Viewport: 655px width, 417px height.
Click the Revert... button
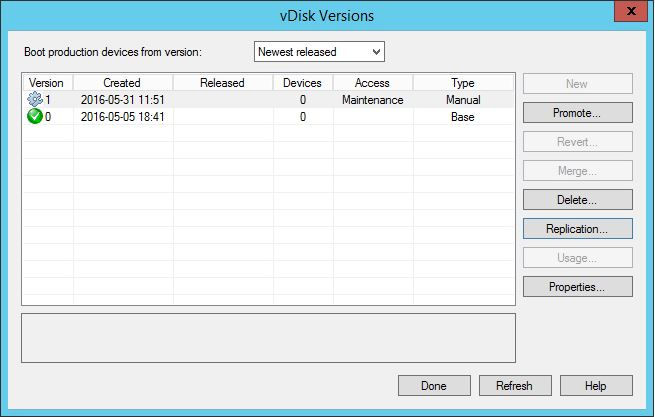tap(578, 142)
